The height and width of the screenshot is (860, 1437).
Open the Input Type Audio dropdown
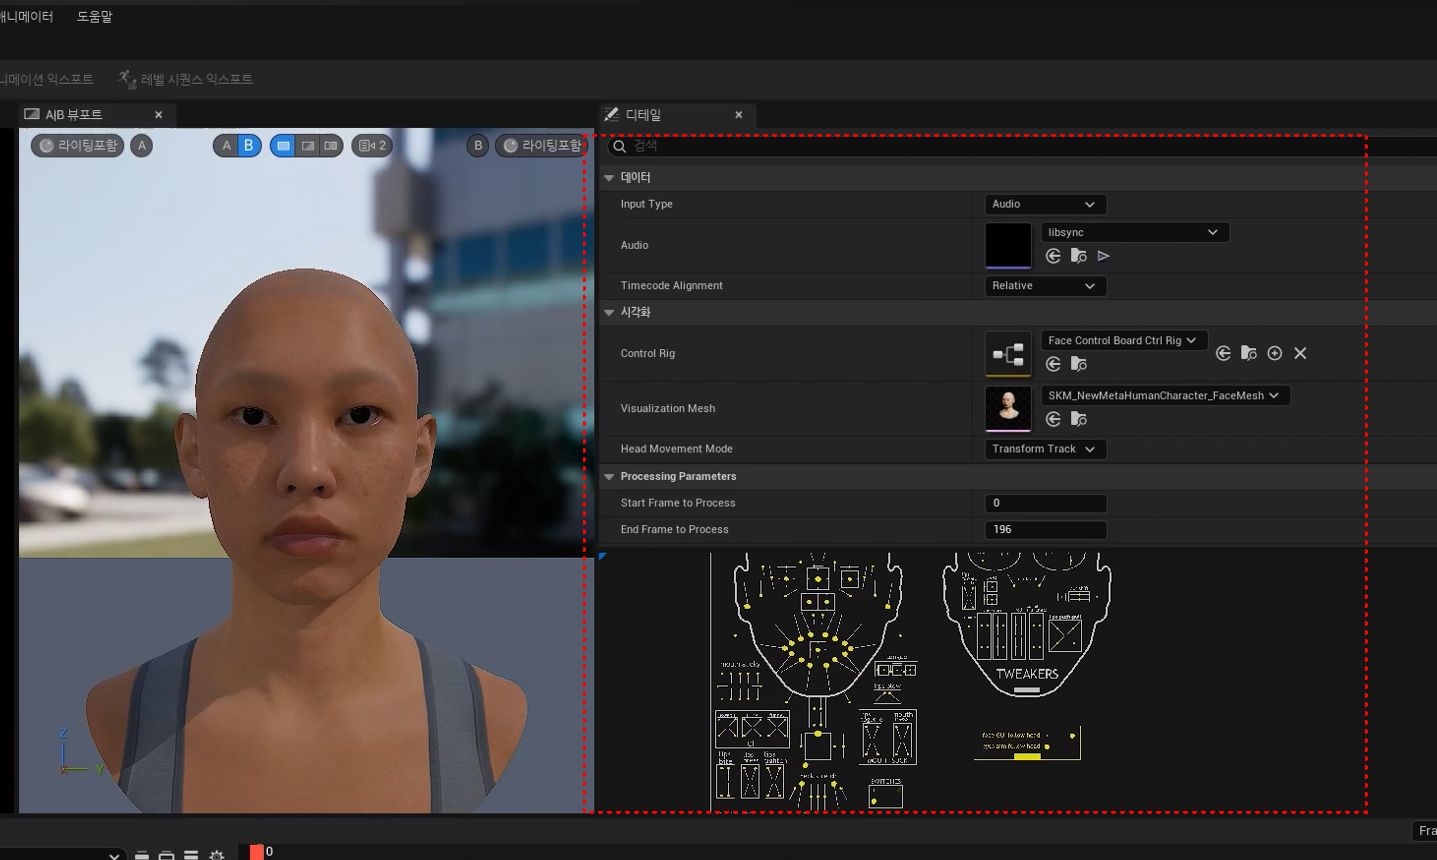(x=1045, y=204)
